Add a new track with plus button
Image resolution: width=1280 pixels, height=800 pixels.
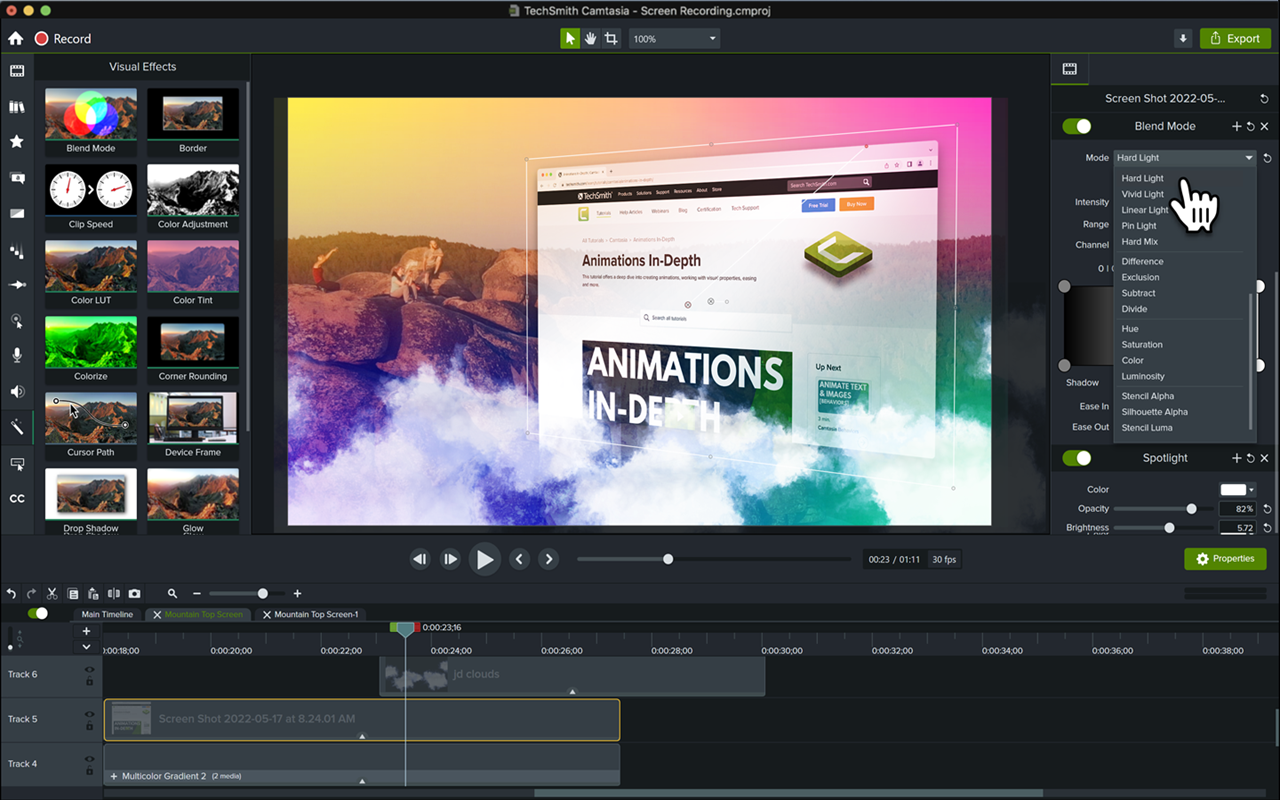click(86, 631)
